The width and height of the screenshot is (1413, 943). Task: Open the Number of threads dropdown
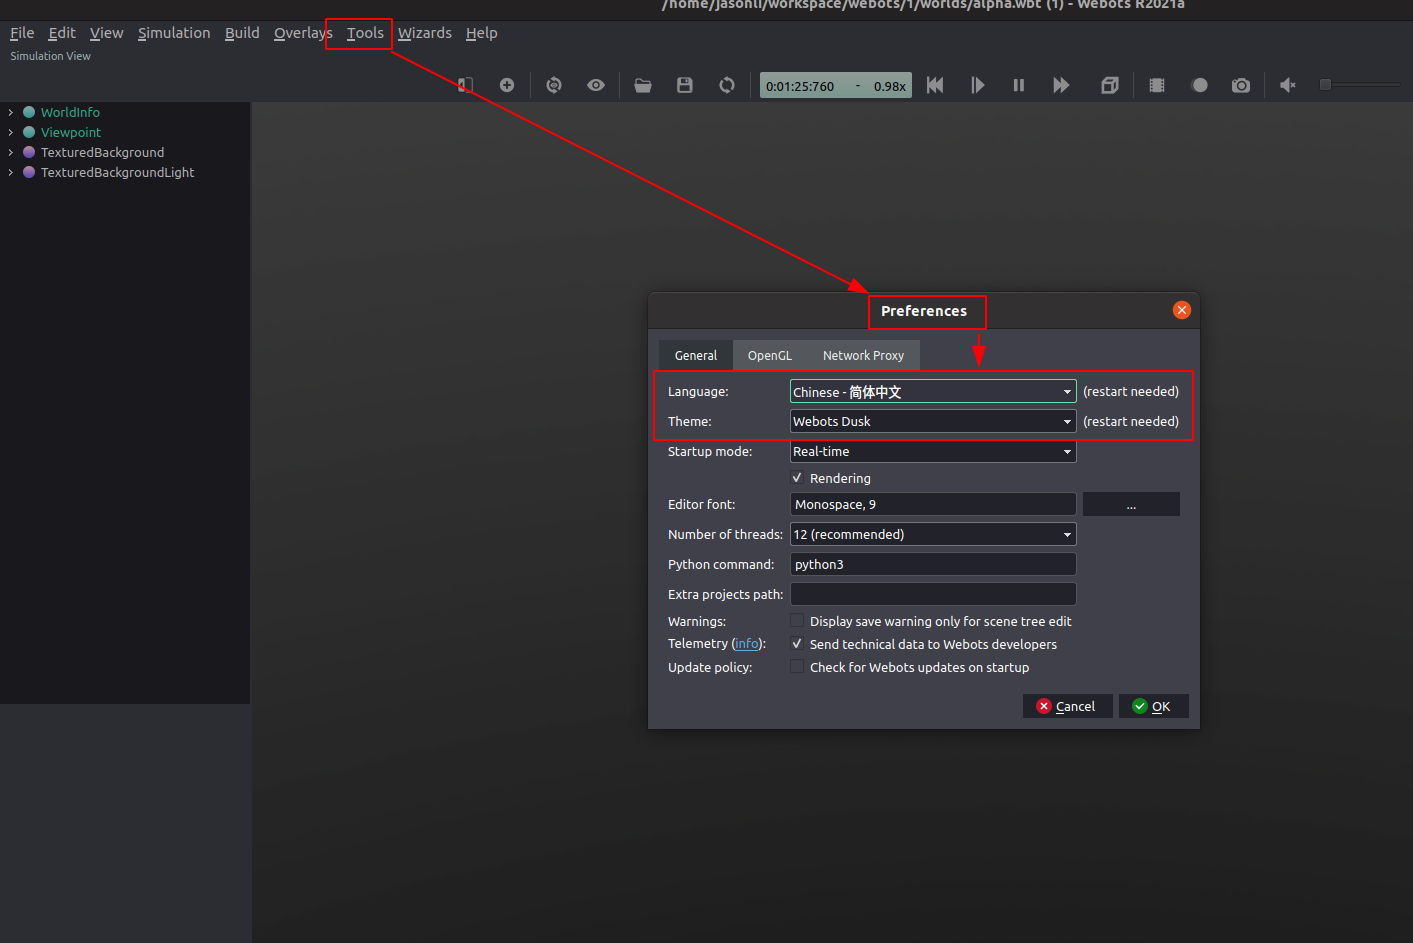(933, 535)
